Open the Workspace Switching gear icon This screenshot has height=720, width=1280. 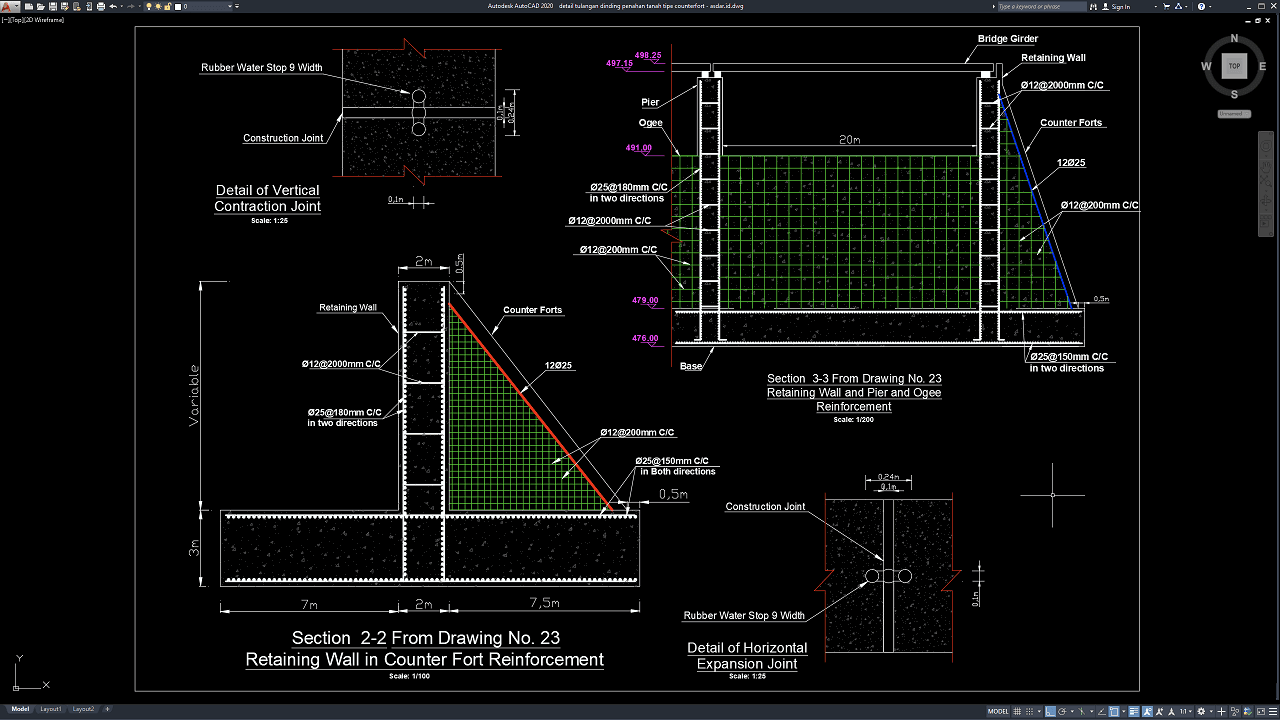1202,711
